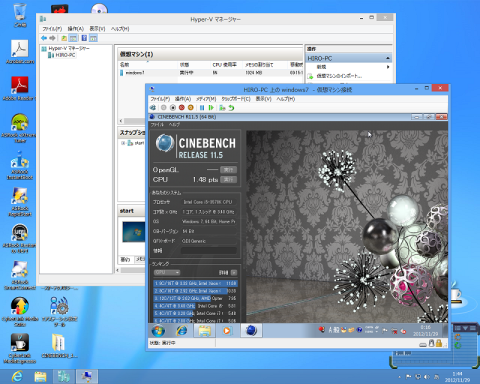Click the Turn Off icon in VM toolbar

(173, 108)
